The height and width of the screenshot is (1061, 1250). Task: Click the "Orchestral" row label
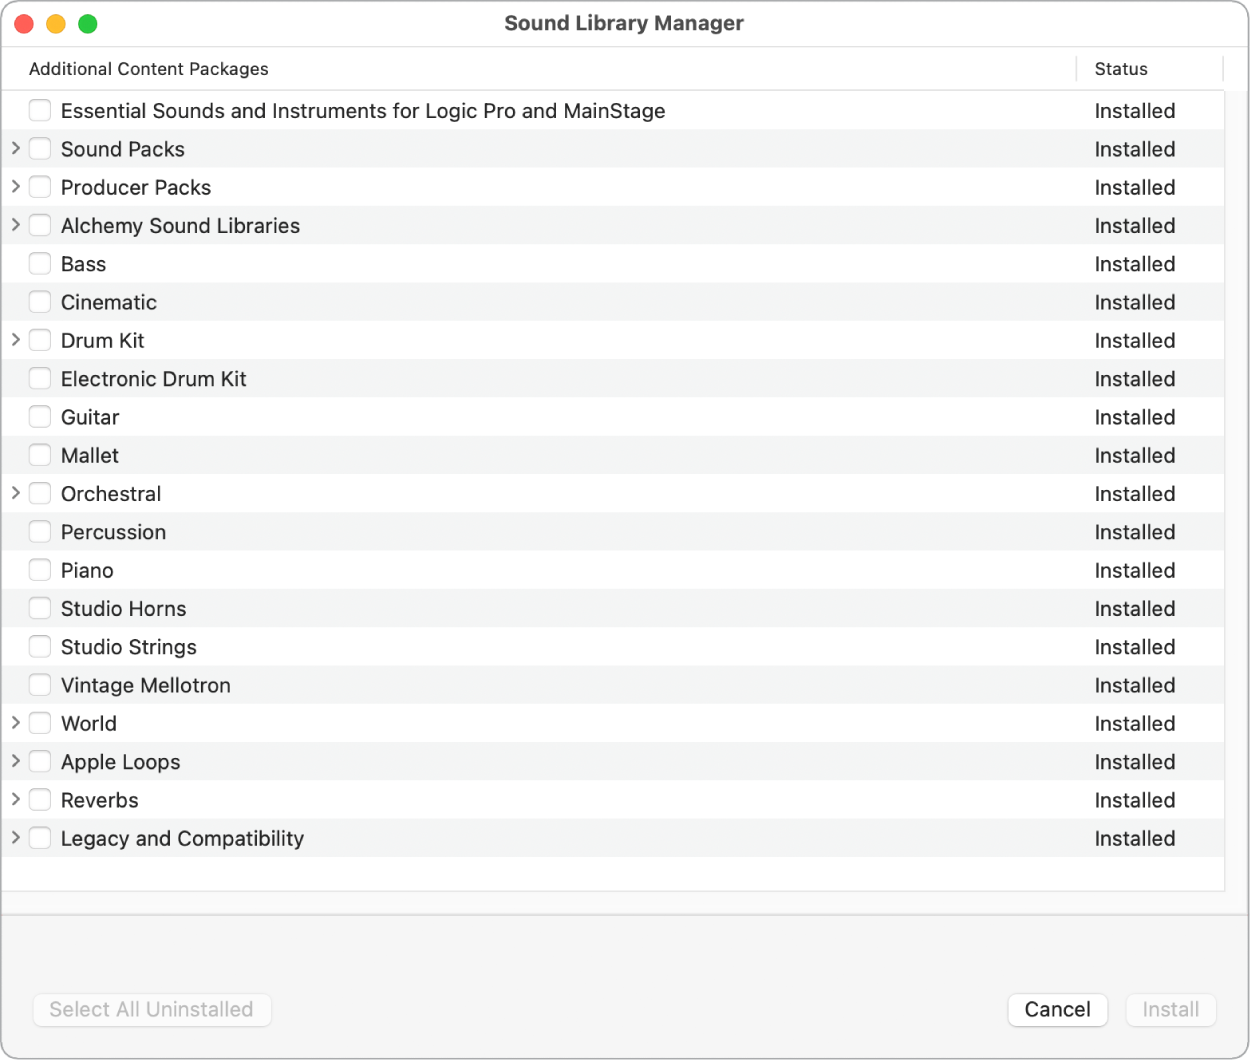coord(111,494)
